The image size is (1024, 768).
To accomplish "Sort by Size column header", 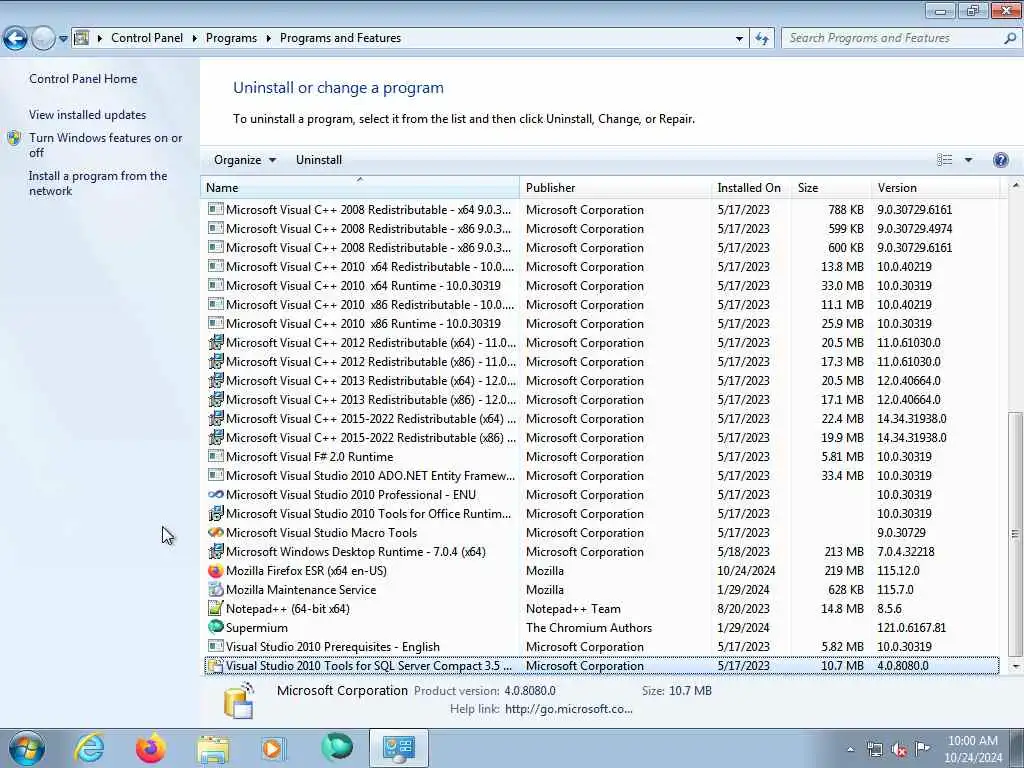I will 831,187.
